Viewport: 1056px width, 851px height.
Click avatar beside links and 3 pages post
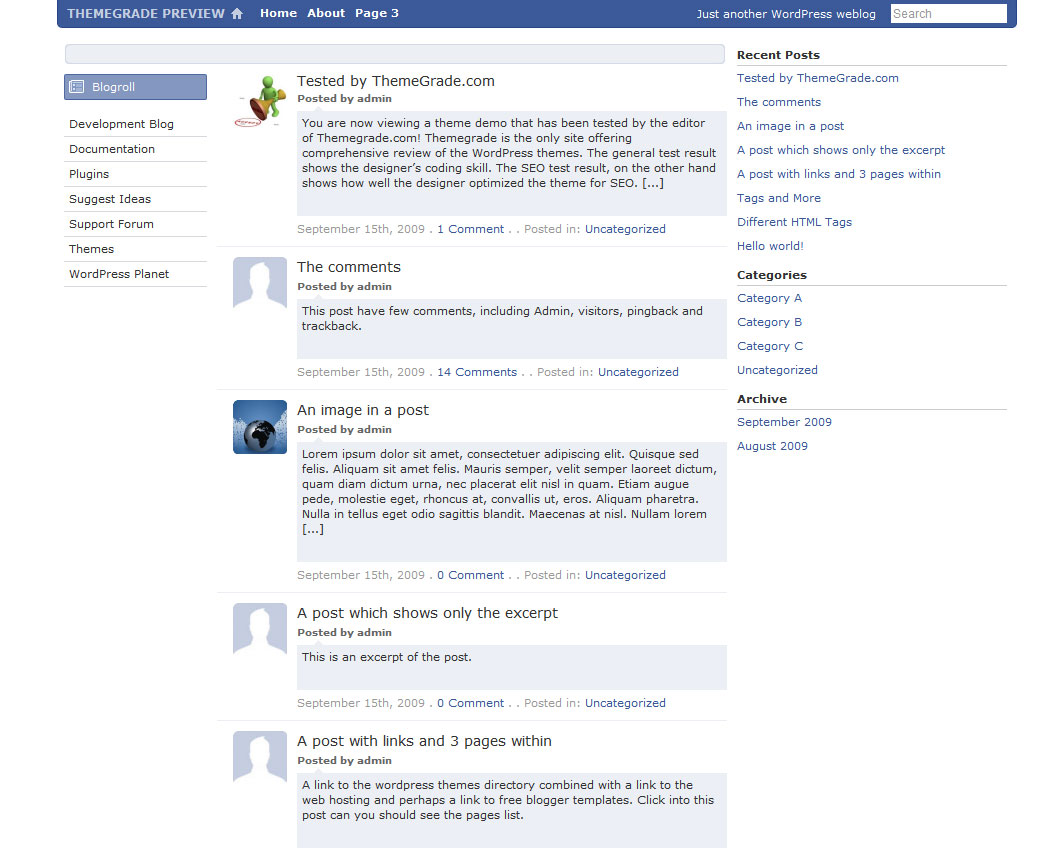tap(260, 757)
